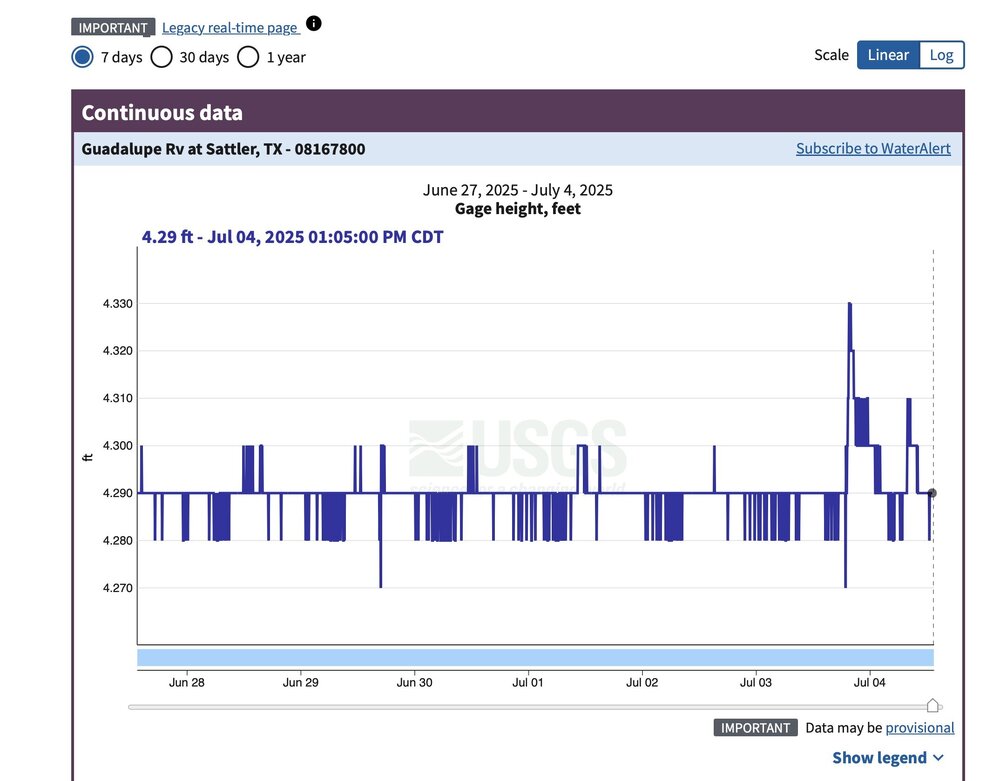
Task: Click the time range slider handle
Action: pos(933,706)
